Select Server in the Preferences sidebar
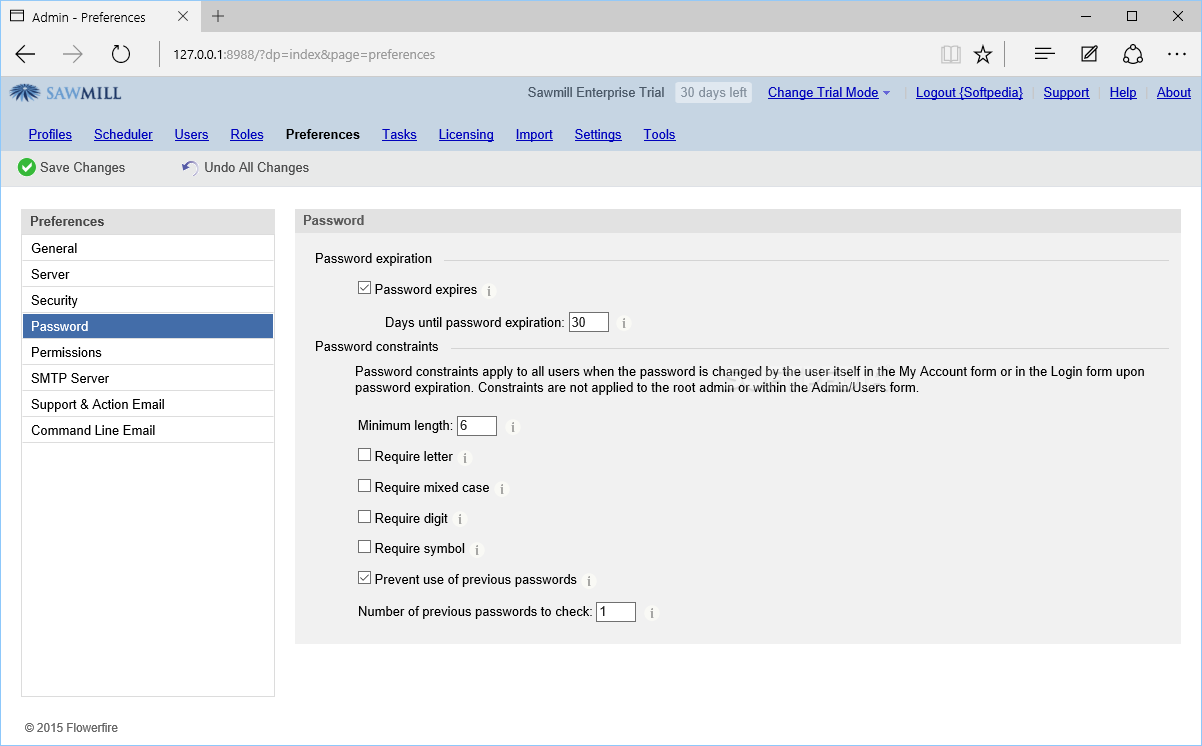The height and width of the screenshot is (746, 1202). (148, 274)
